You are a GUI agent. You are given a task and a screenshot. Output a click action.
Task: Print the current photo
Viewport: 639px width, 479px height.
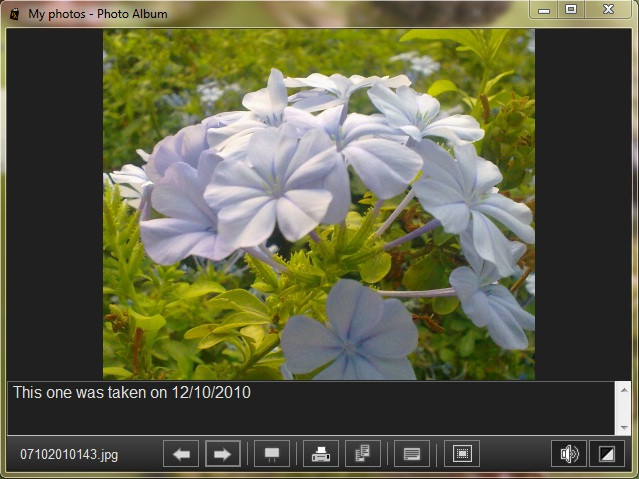point(321,453)
